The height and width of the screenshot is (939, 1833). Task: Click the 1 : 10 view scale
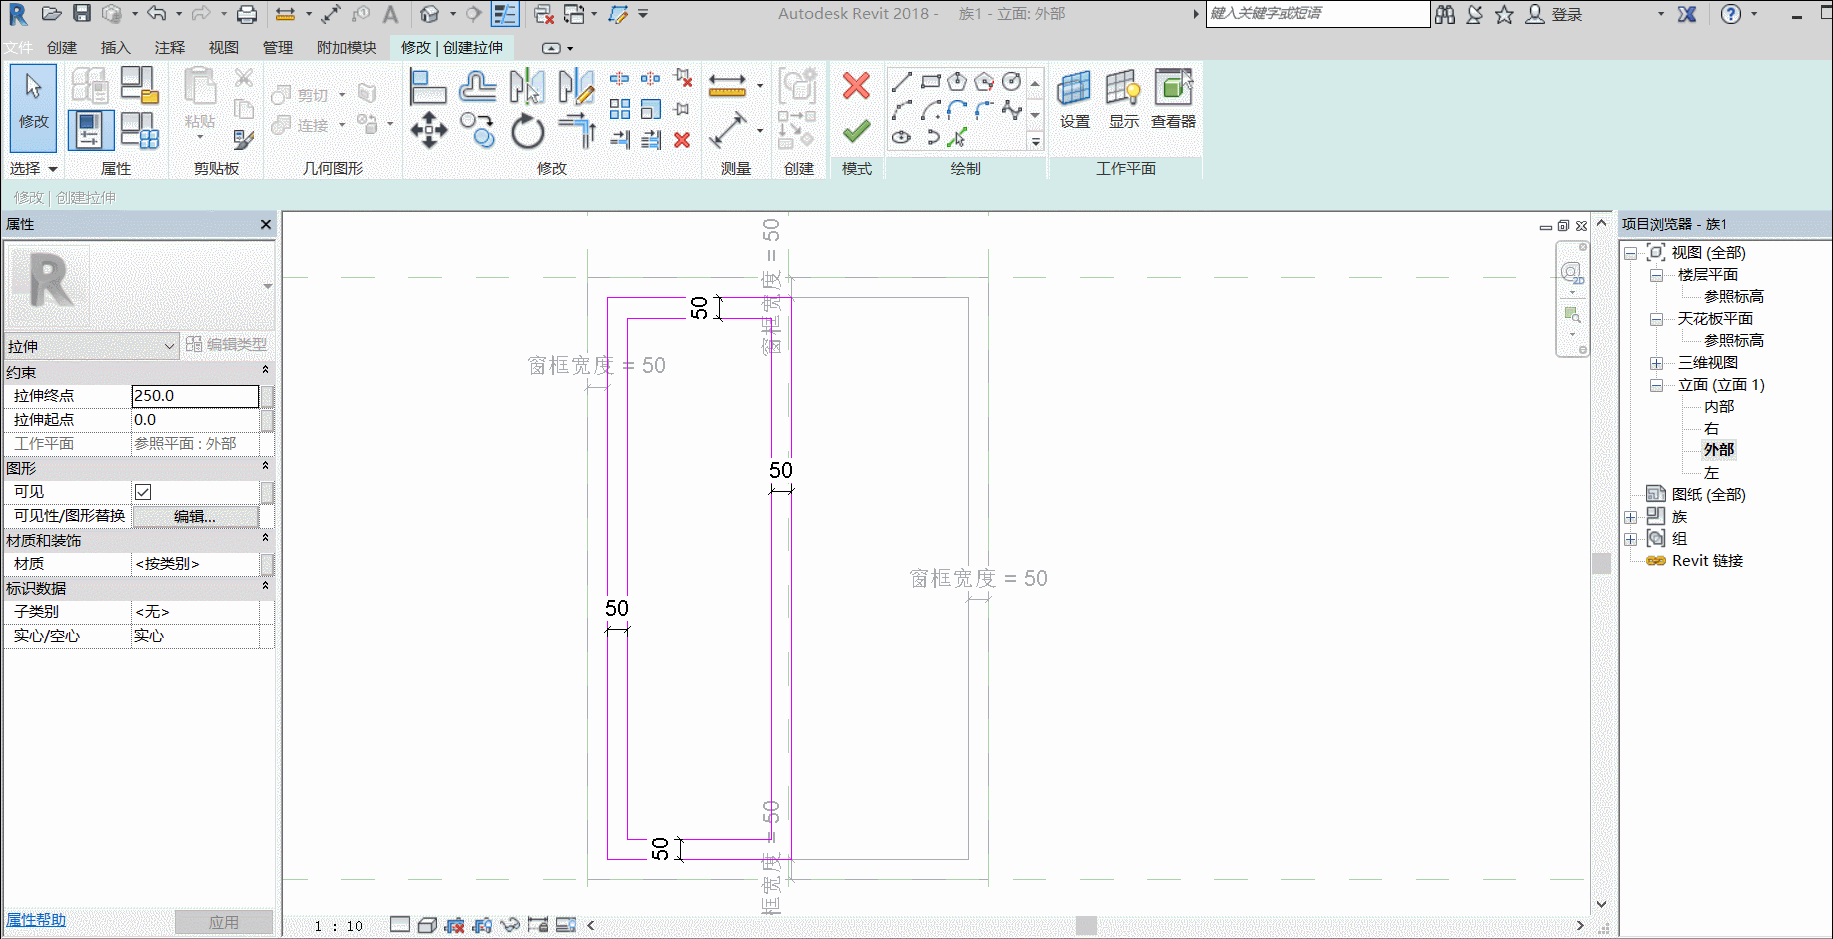pyautogui.click(x=339, y=926)
